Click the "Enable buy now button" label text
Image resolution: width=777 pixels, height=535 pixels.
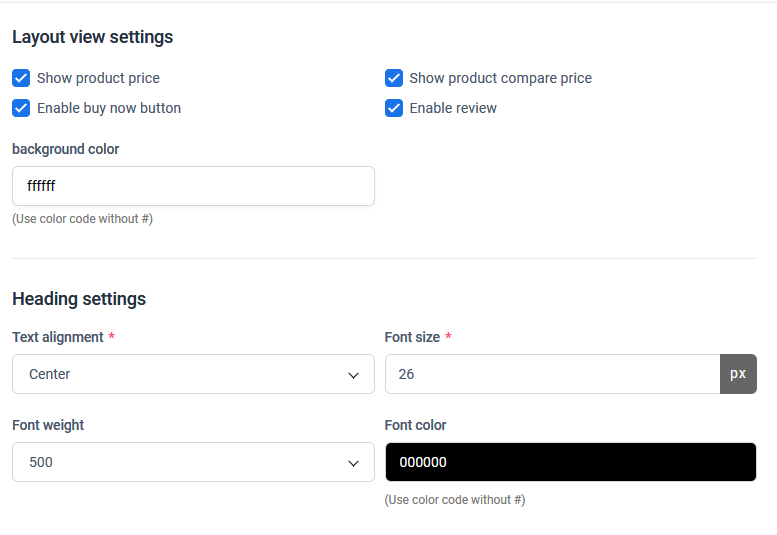(x=109, y=108)
